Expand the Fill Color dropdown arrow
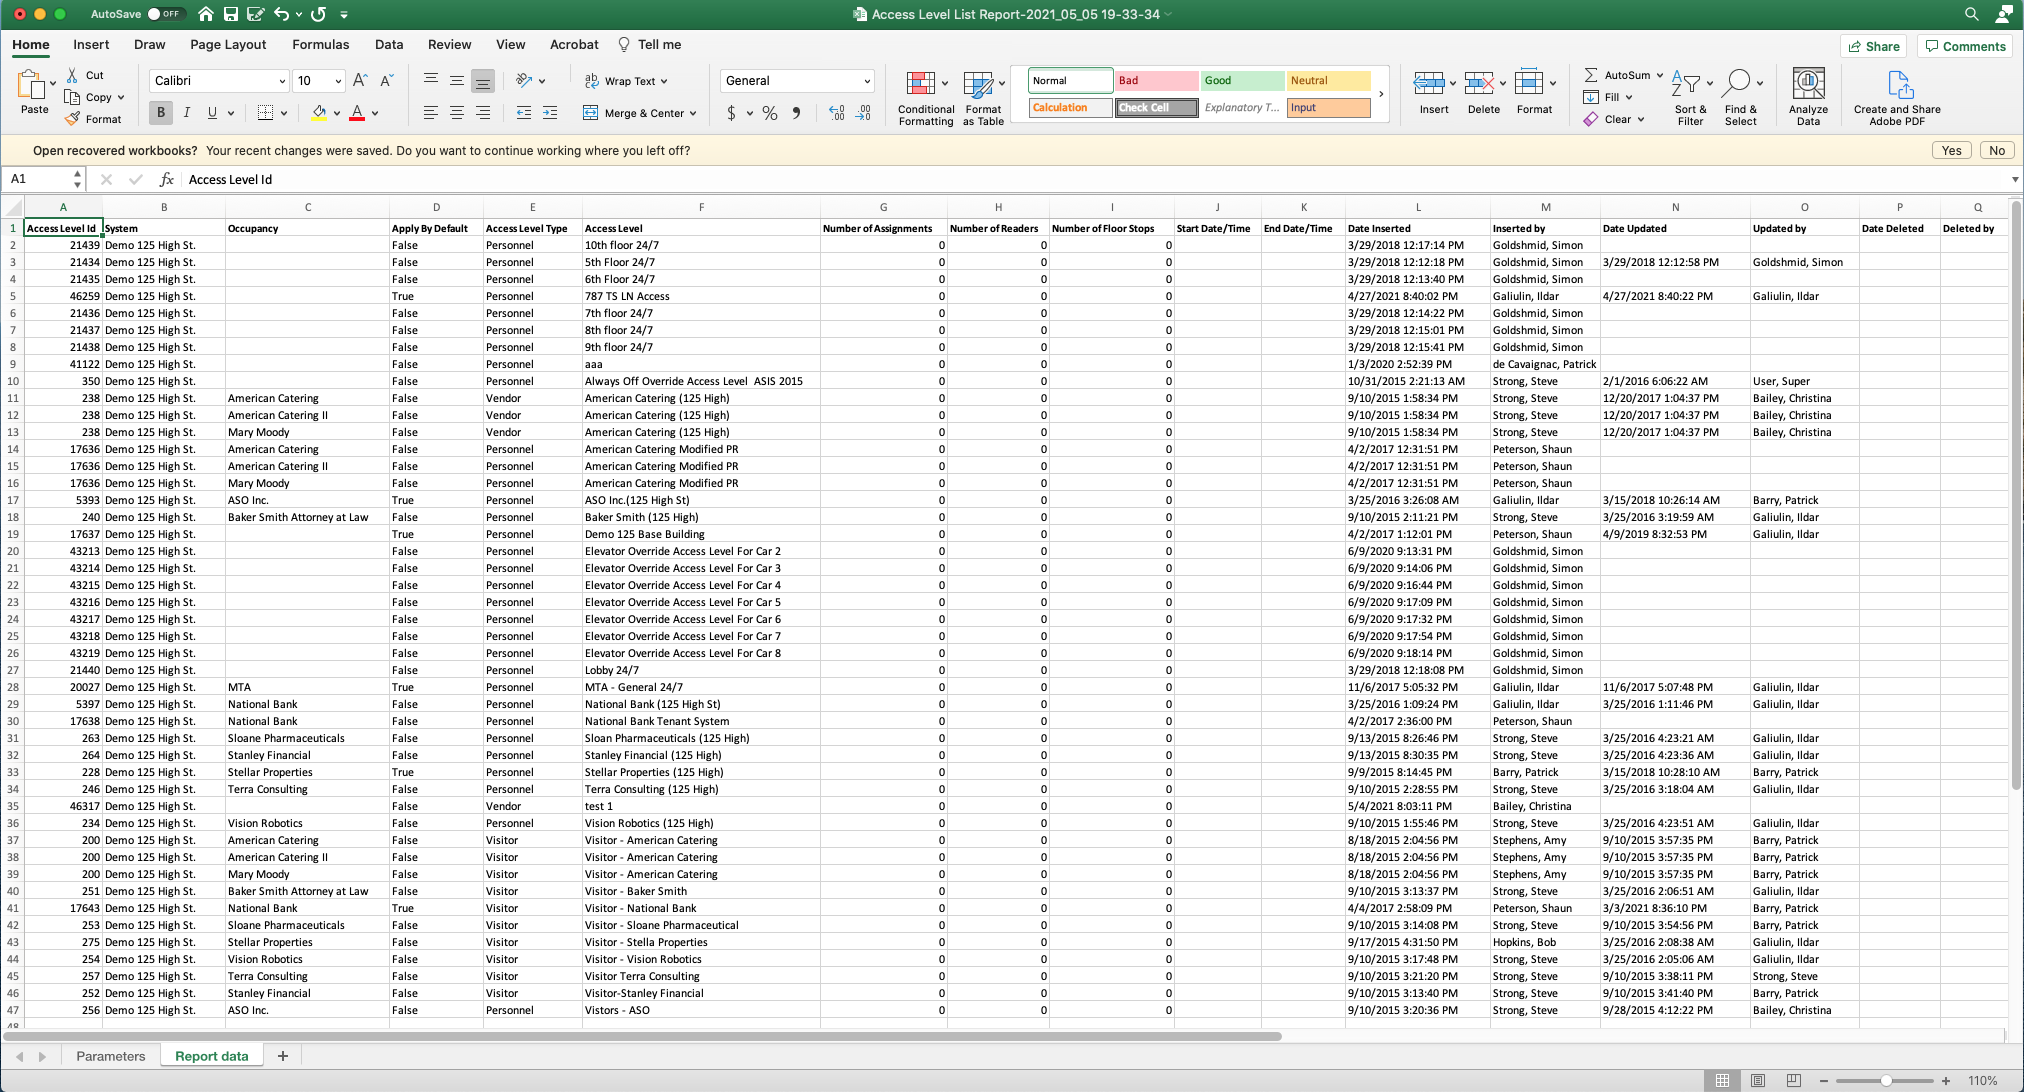This screenshot has height=1092, width=2024. coord(335,113)
